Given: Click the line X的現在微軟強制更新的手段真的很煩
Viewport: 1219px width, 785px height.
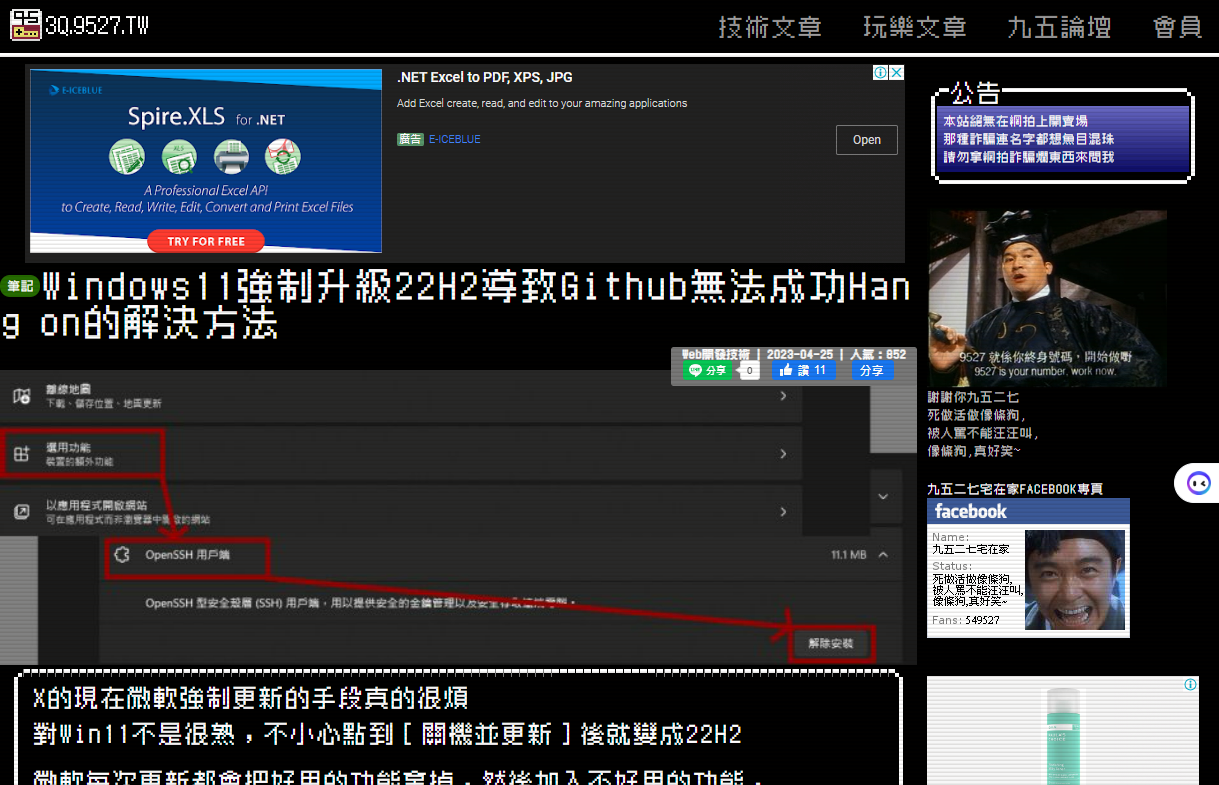Looking at the screenshot, I should pyautogui.click(x=251, y=698).
